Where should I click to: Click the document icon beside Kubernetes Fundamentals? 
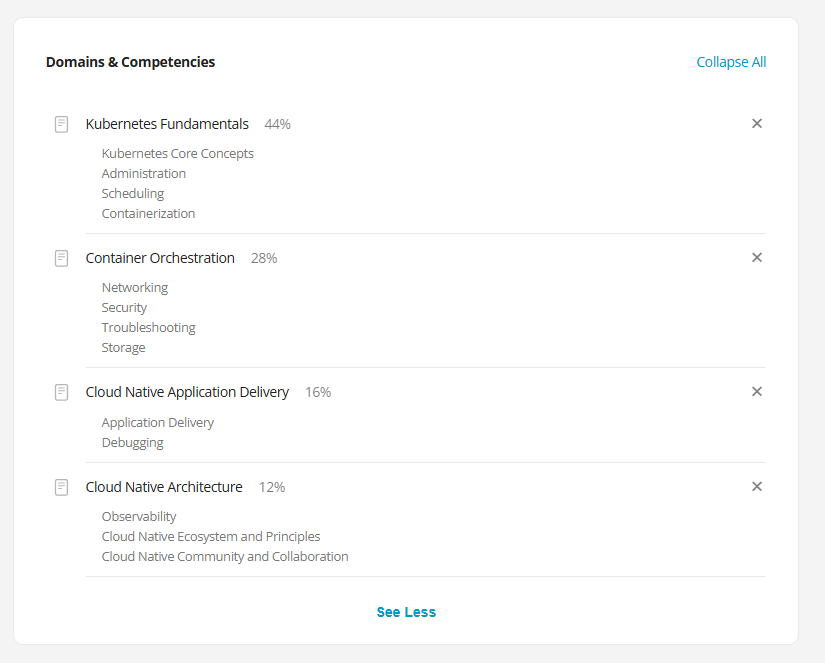click(62, 124)
